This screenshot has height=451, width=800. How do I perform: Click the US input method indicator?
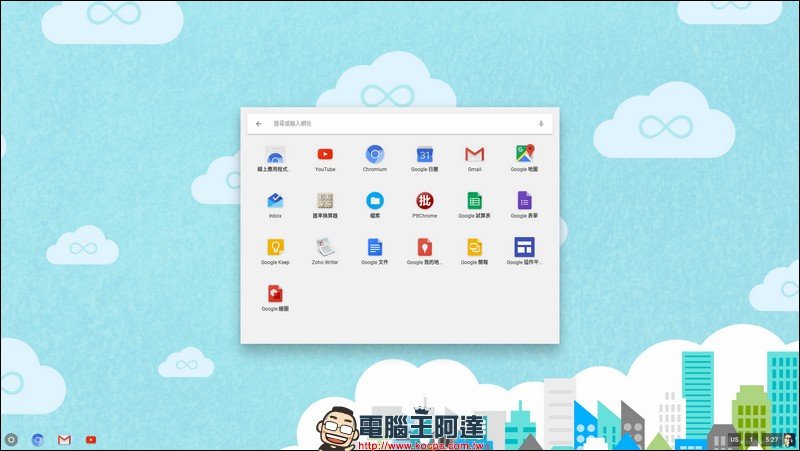(734, 439)
